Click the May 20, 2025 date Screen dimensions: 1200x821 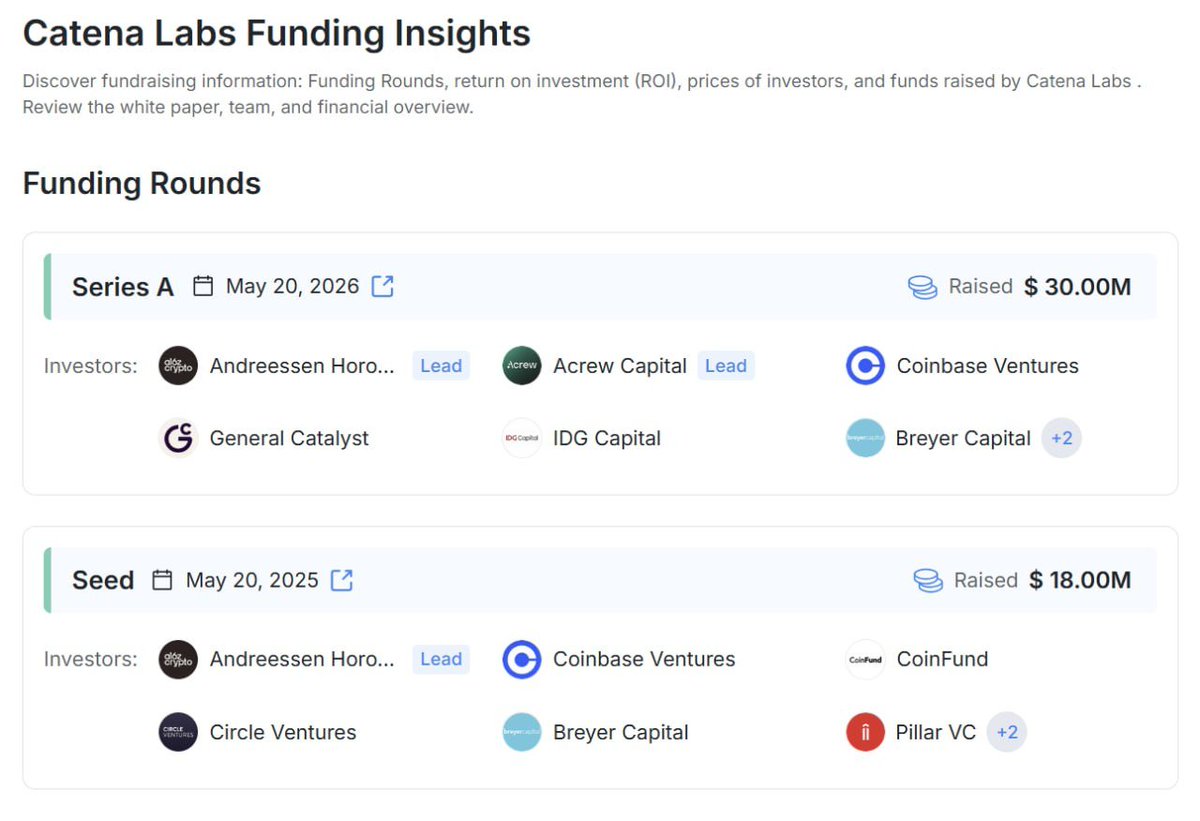point(252,580)
